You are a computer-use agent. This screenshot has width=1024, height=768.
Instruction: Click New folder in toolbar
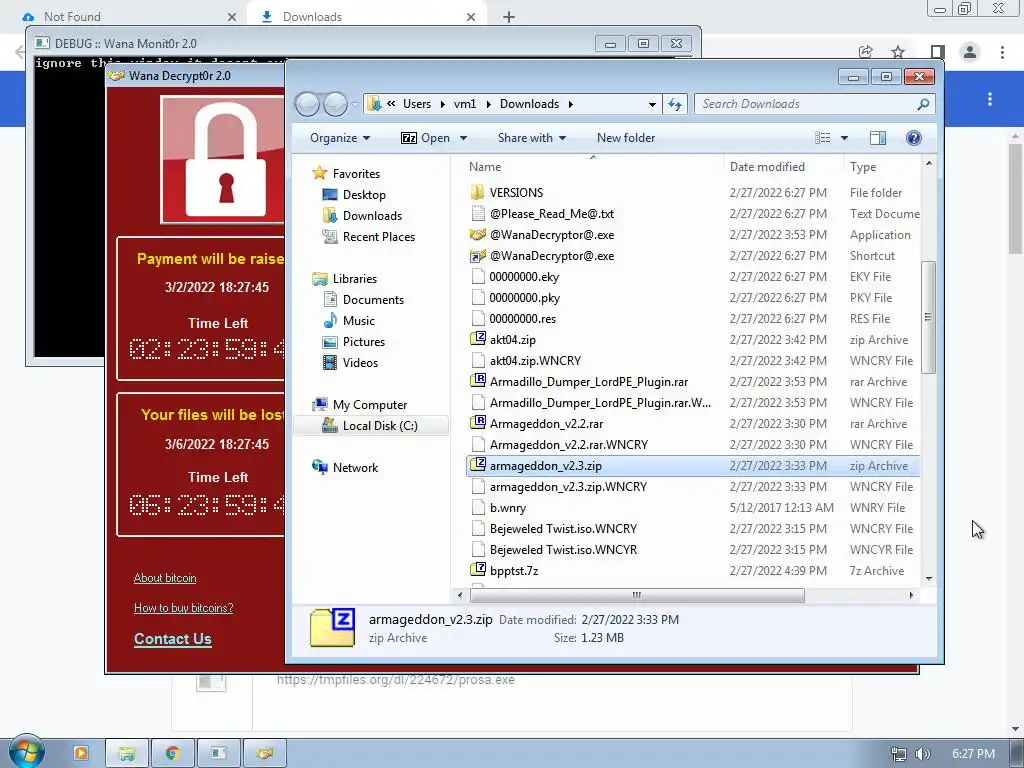click(626, 138)
